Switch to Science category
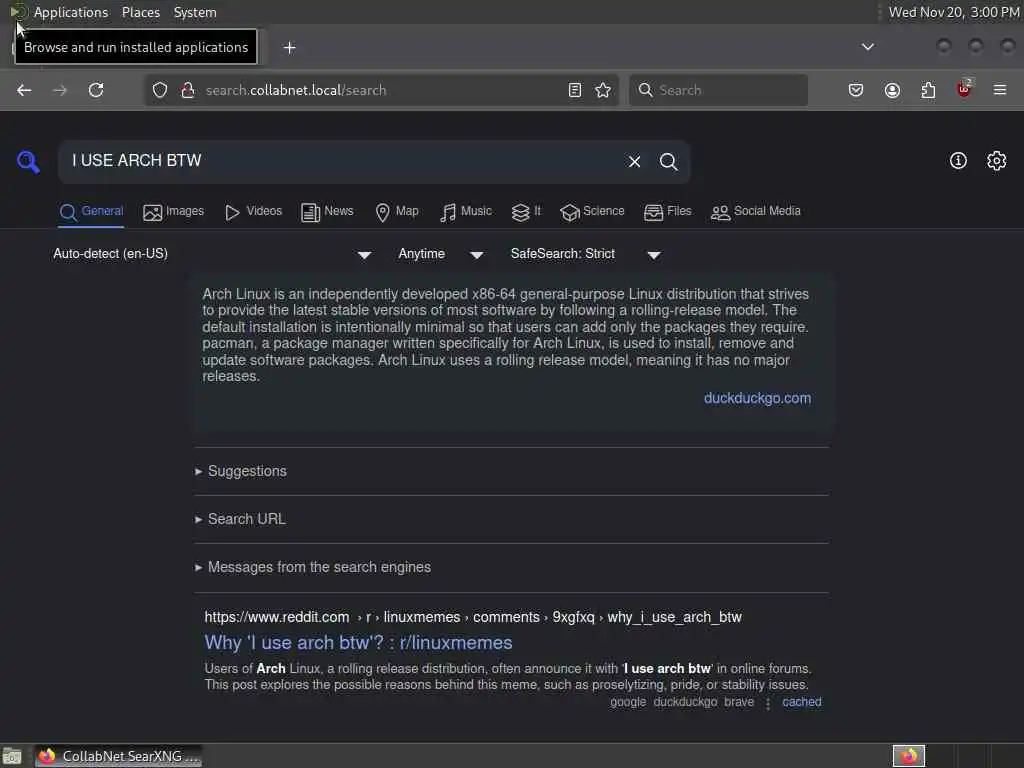 (592, 212)
